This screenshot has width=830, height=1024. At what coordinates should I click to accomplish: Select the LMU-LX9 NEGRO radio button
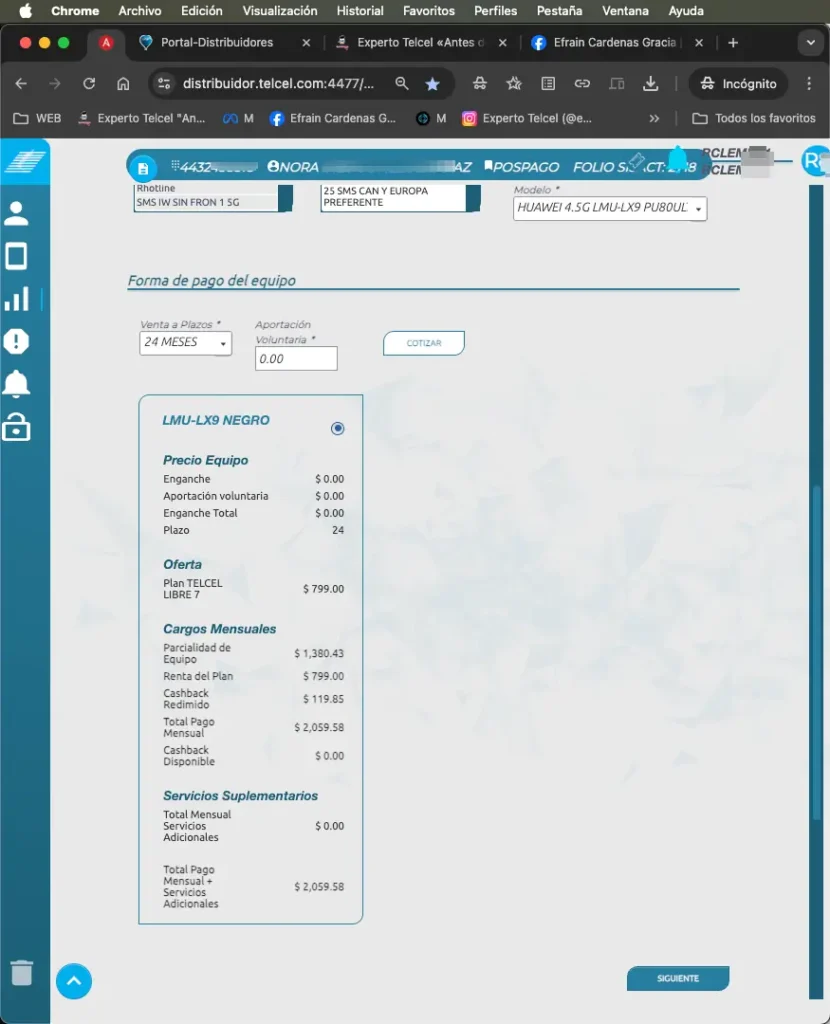pyautogui.click(x=337, y=428)
